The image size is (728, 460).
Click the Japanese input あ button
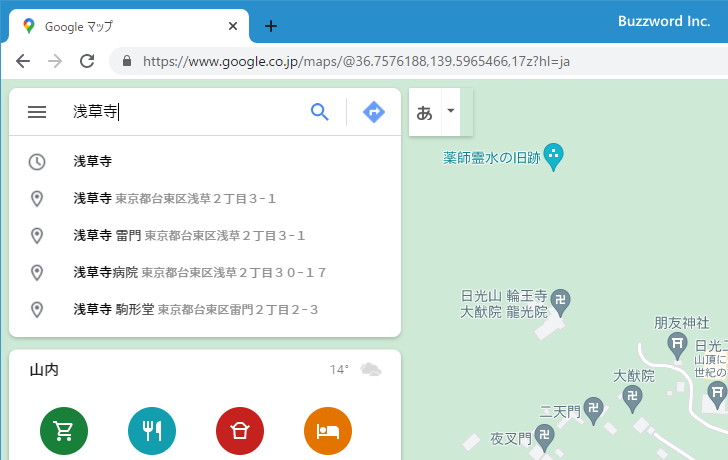[424, 112]
